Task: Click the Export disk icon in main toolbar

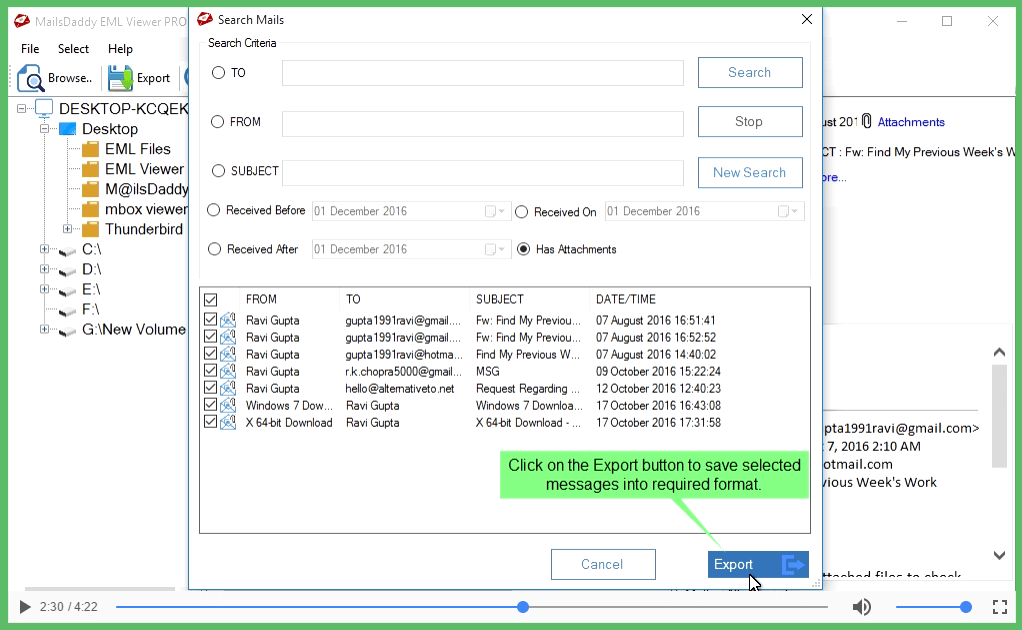Action: coord(120,78)
